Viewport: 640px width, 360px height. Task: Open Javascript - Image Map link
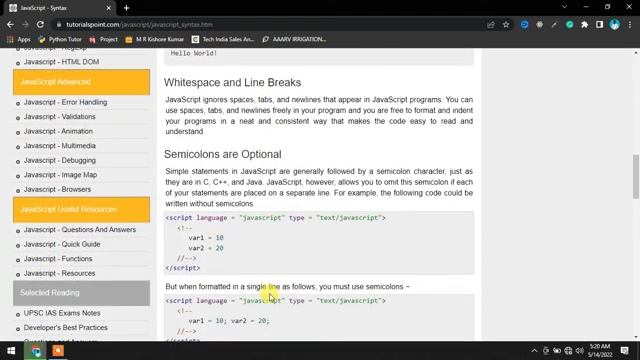[x=60, y=175]
